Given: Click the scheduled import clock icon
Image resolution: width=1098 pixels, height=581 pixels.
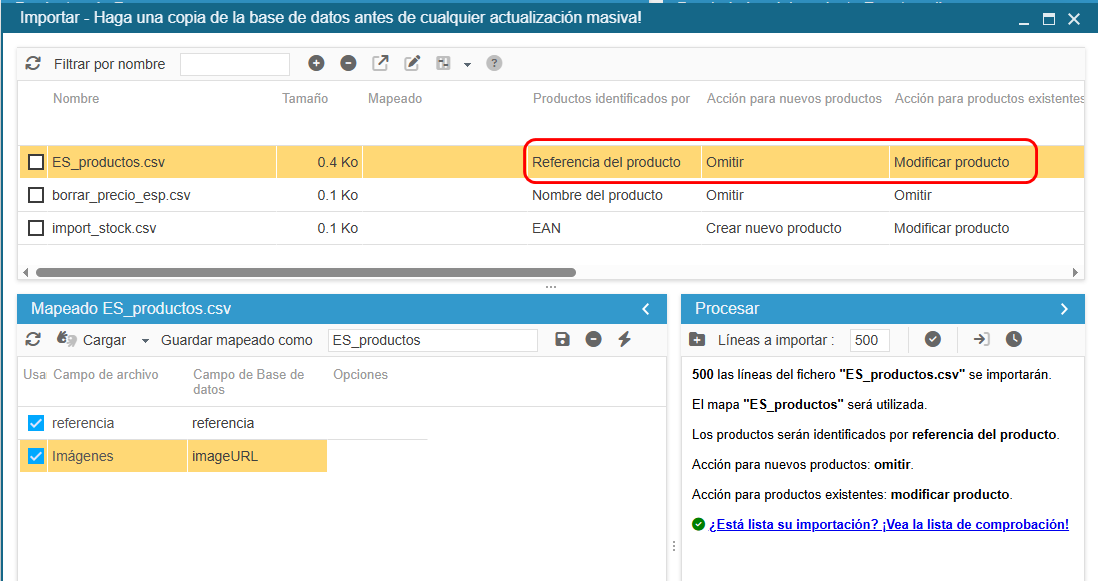Looking at the screenshot, I should [1014, 340].
